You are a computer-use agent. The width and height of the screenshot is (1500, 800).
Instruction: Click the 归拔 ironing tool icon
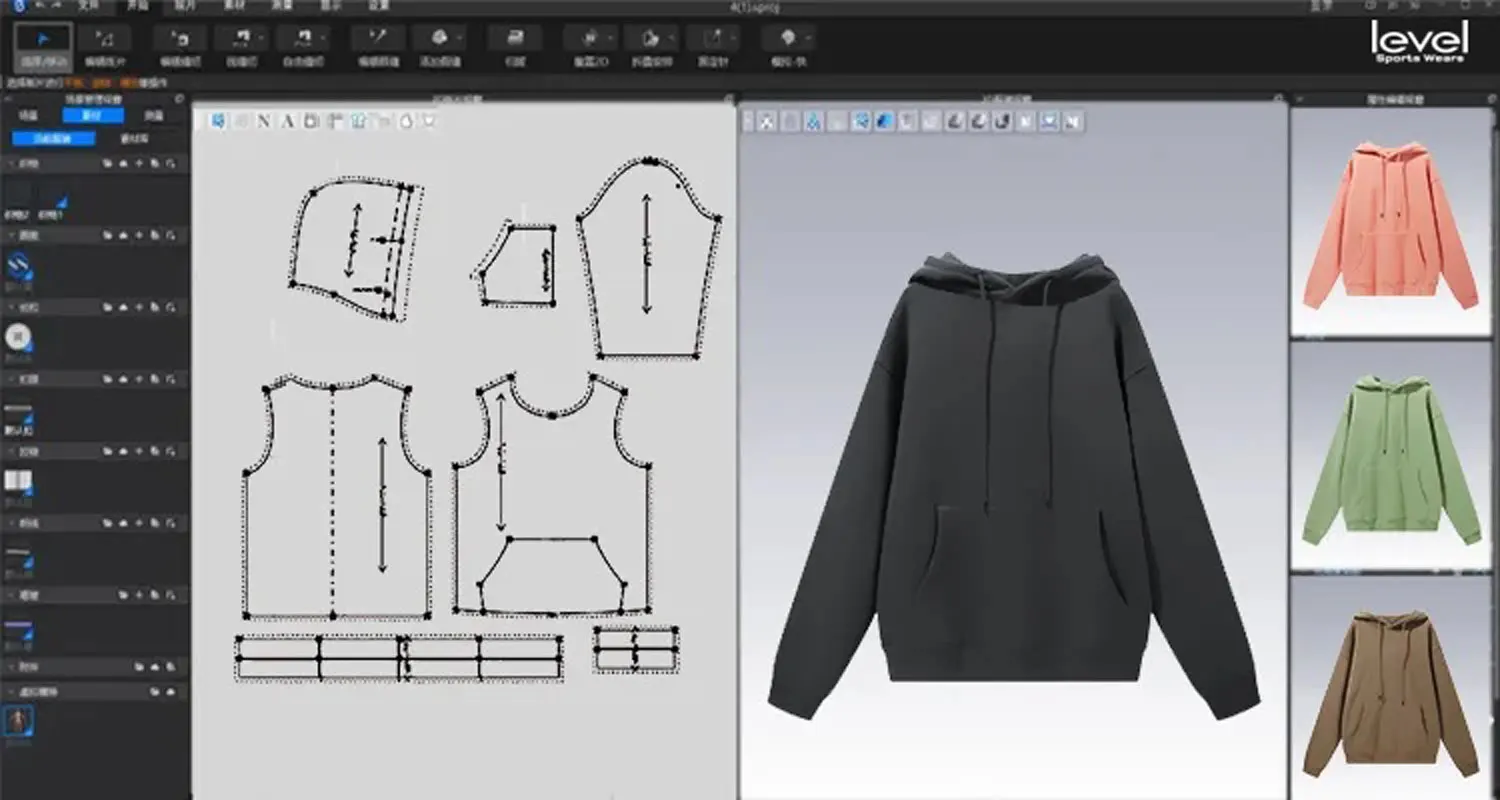point(516,40)
